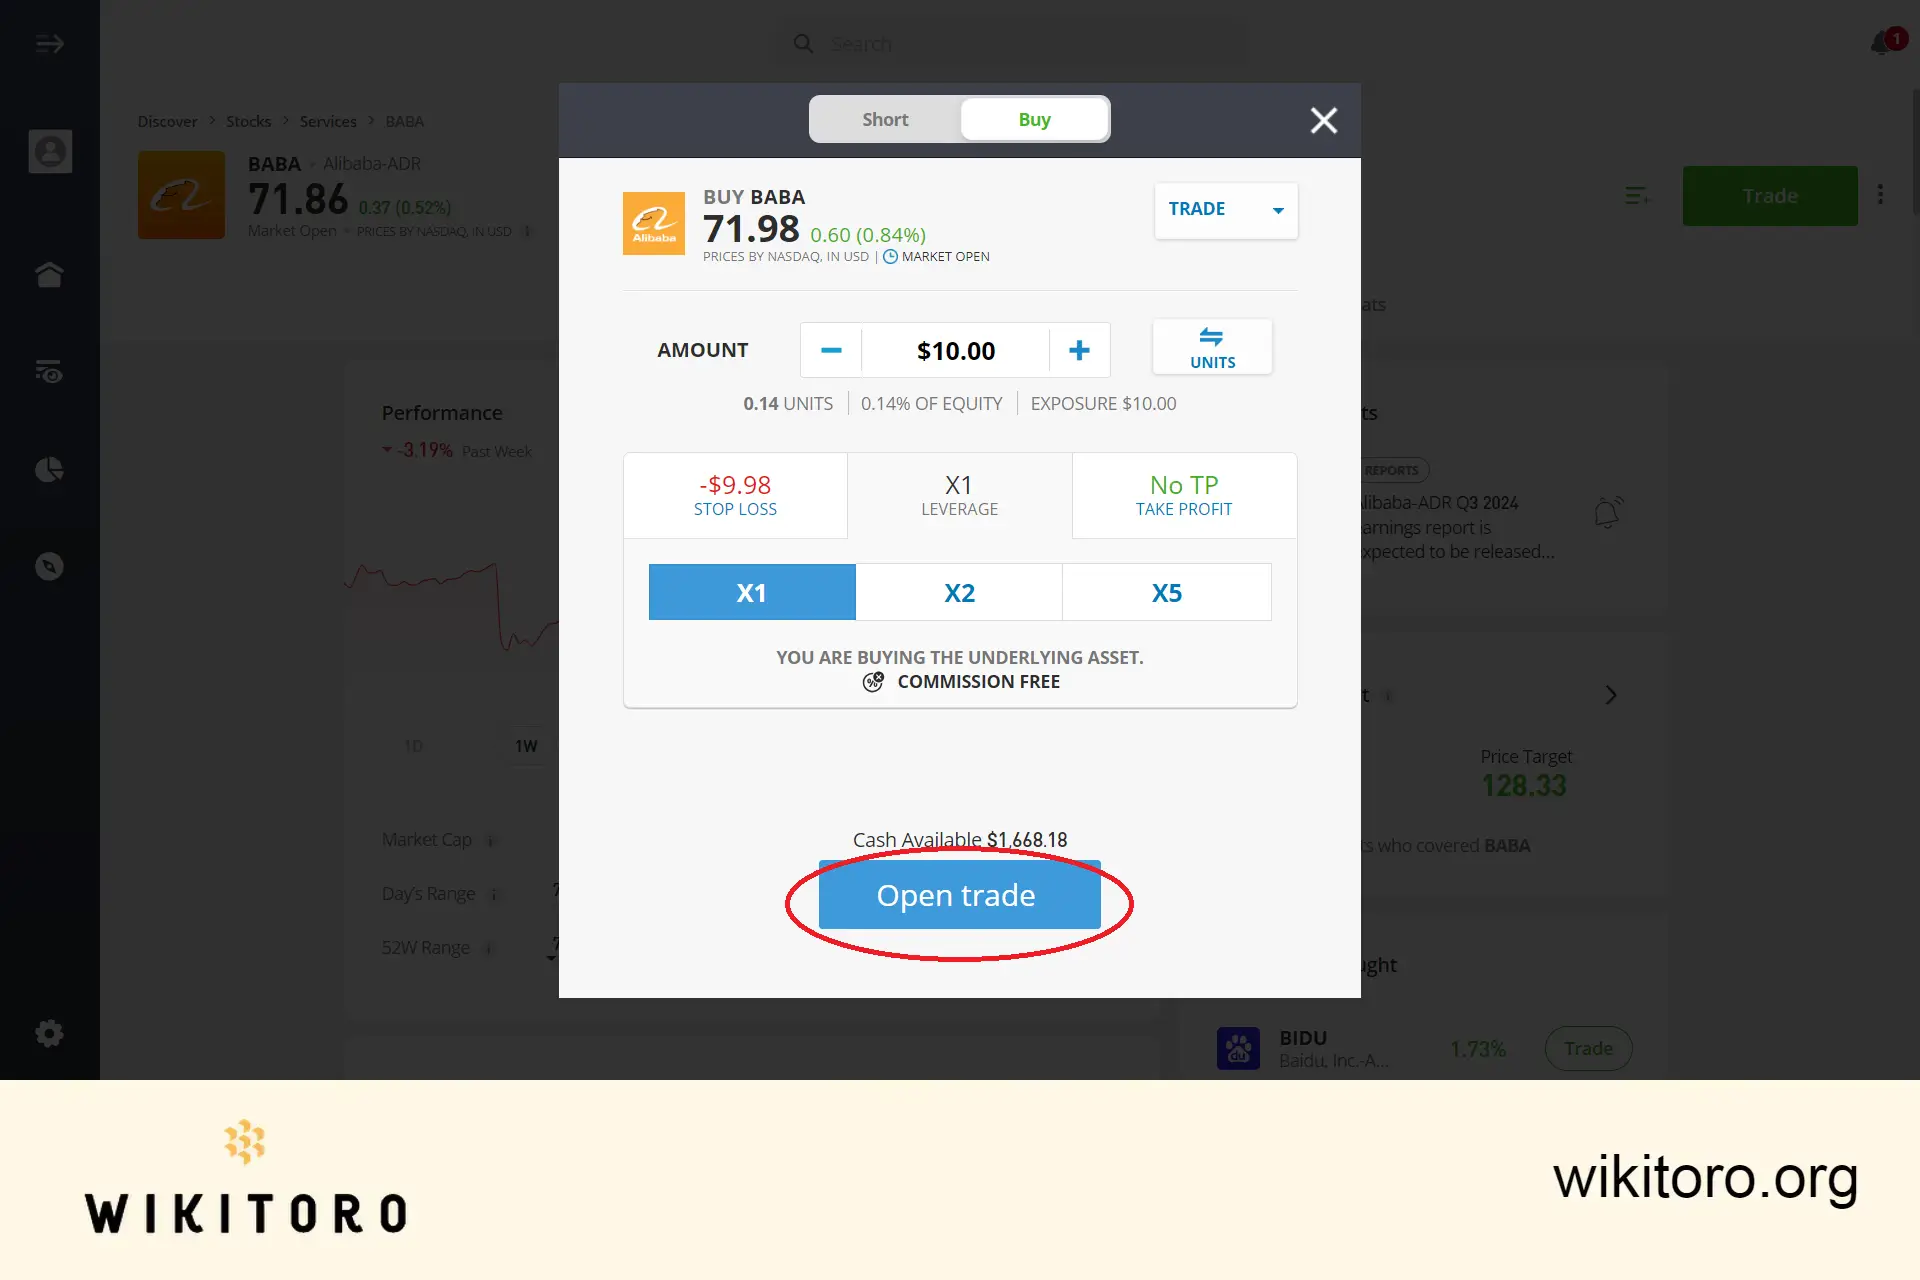Select X5 leverage option
The image size is (1920, 1280).
click(1167, 591)
